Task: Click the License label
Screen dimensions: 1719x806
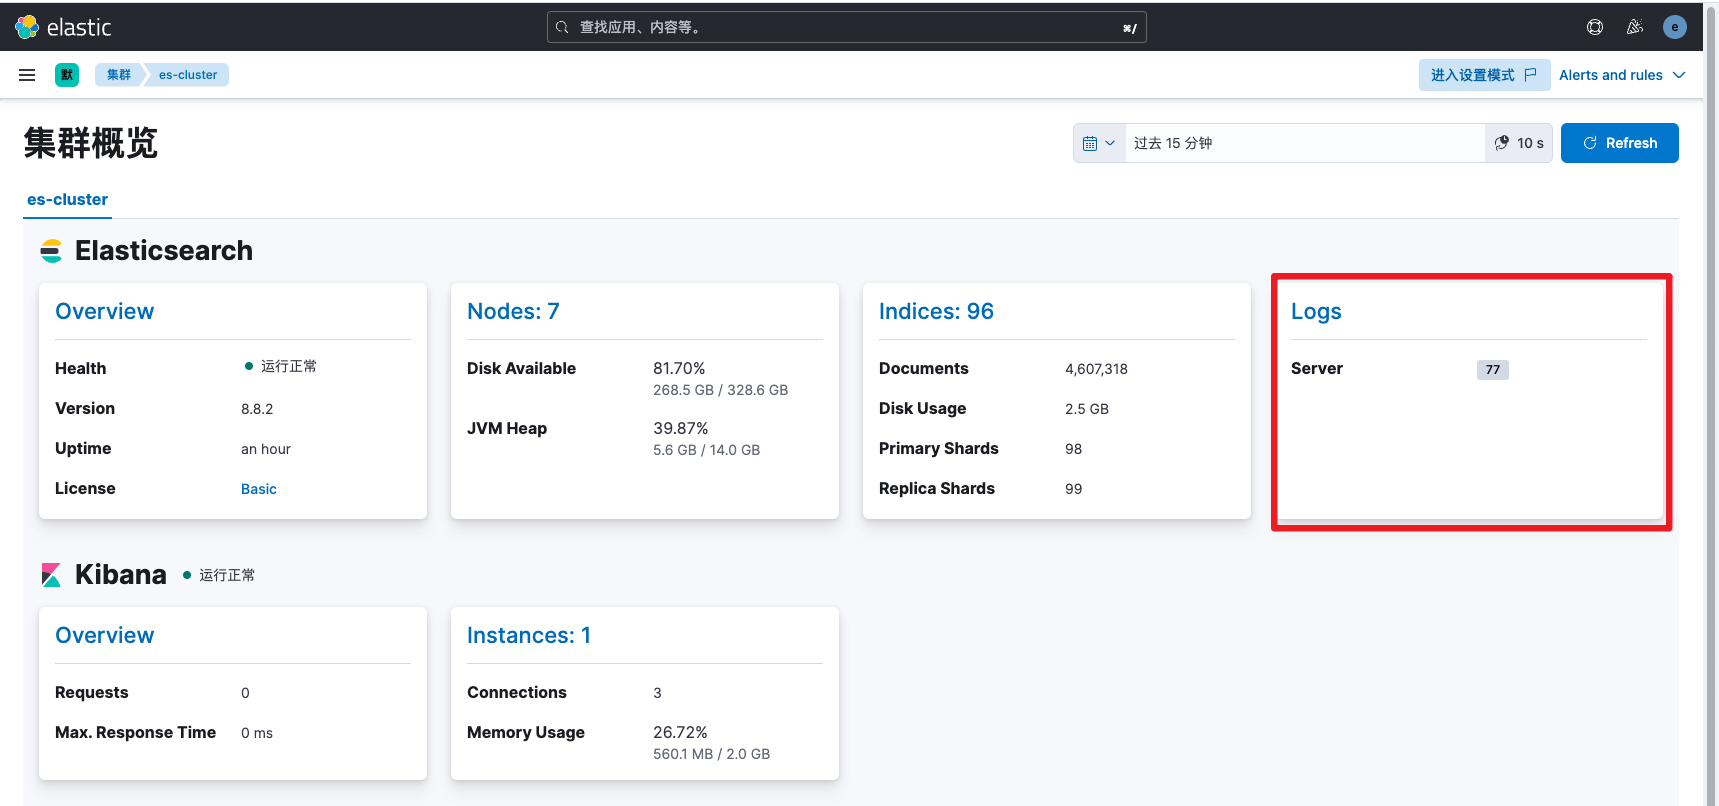Action: click(85, 488)
